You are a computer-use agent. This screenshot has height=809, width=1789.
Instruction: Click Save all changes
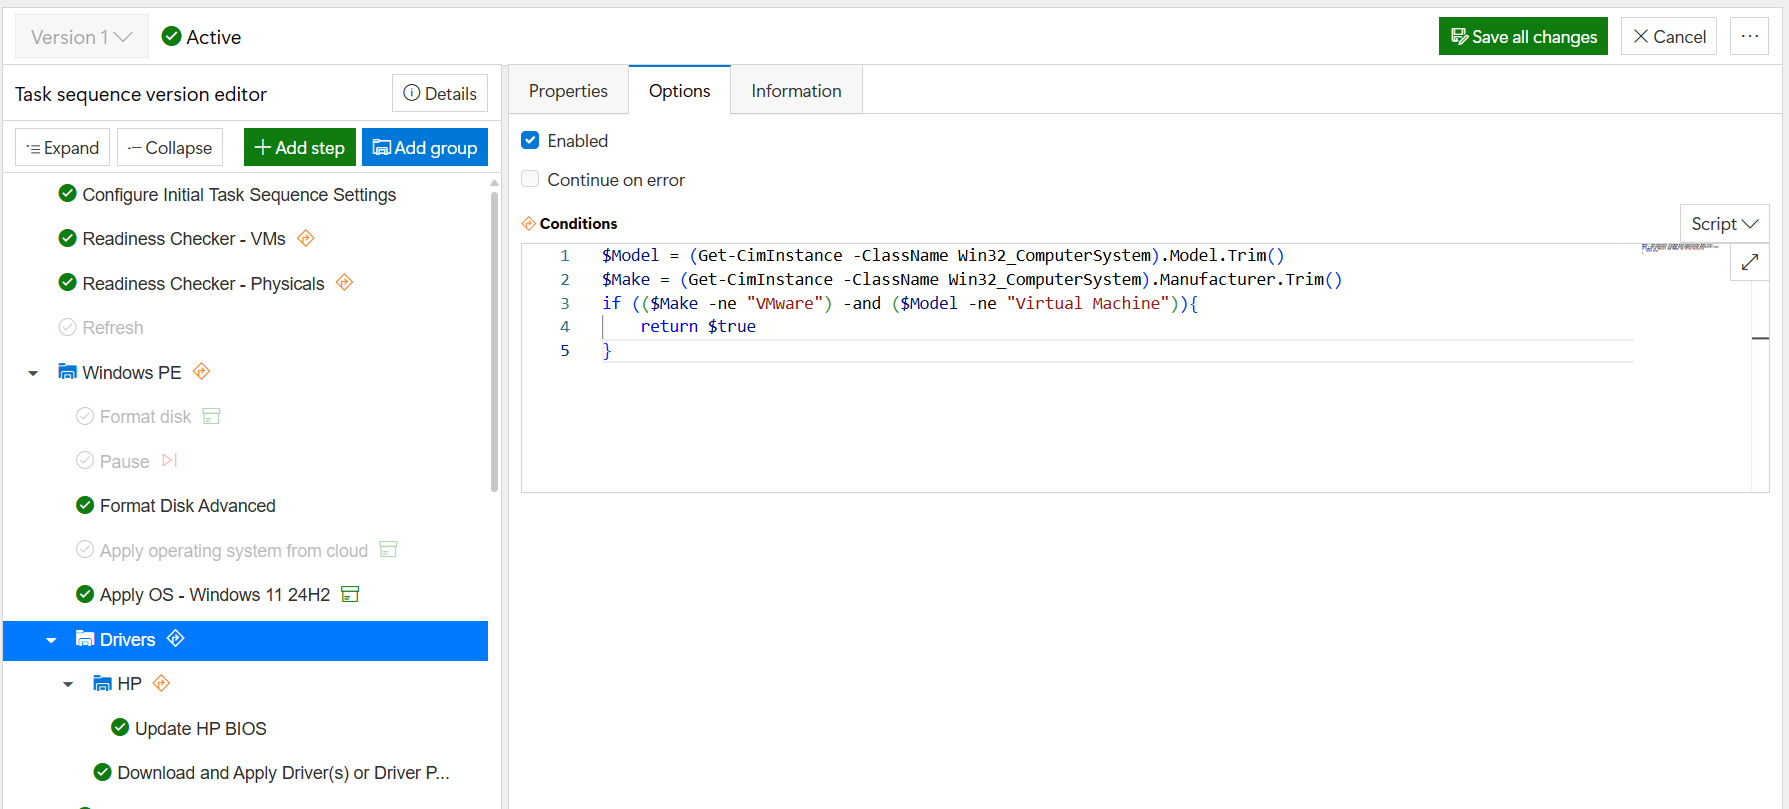[1523, 37]
